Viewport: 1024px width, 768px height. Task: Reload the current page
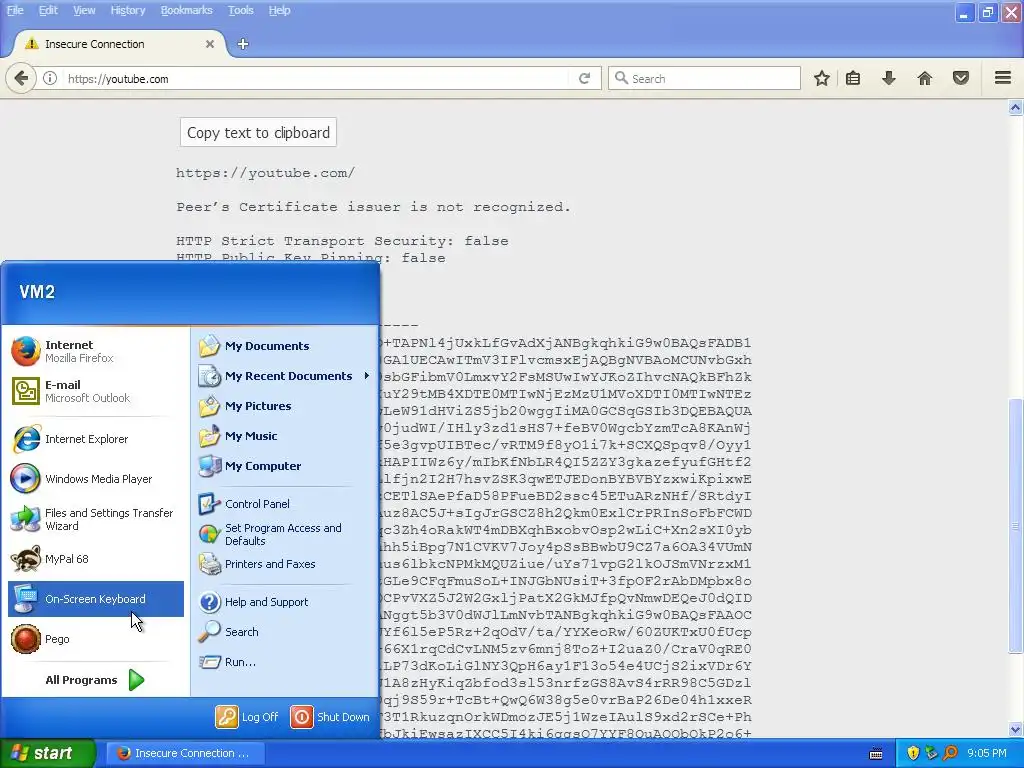584,78
